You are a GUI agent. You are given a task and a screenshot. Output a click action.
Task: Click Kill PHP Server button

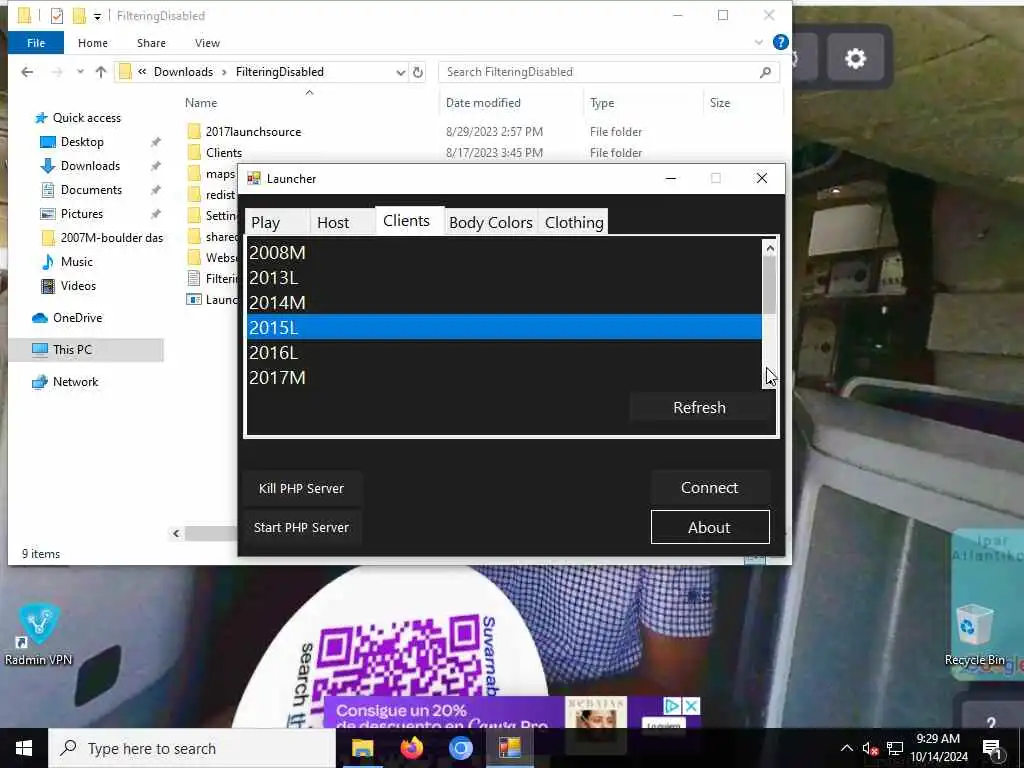pyautogui.click(x=301, y=488)
